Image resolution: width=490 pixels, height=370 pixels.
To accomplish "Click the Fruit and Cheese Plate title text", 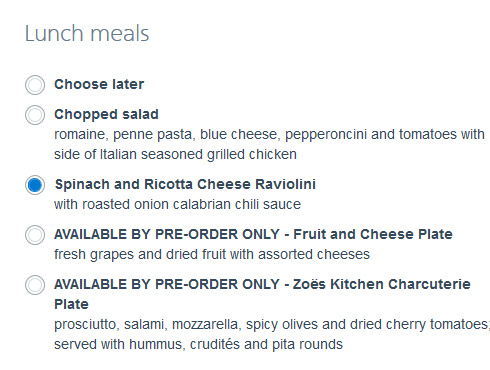I will (x=373, y=234).
